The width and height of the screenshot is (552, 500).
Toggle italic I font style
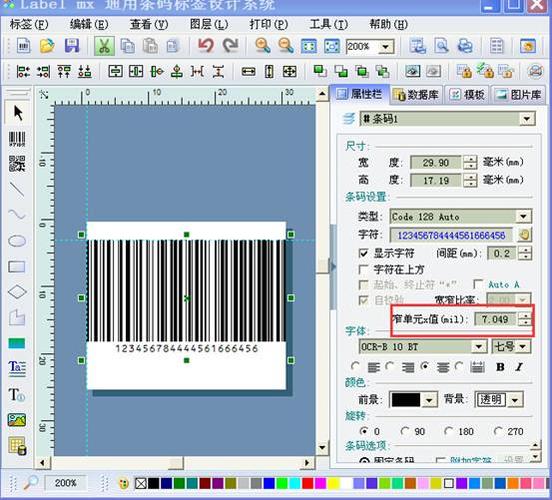pyautogui.click(x=519, y=367)
